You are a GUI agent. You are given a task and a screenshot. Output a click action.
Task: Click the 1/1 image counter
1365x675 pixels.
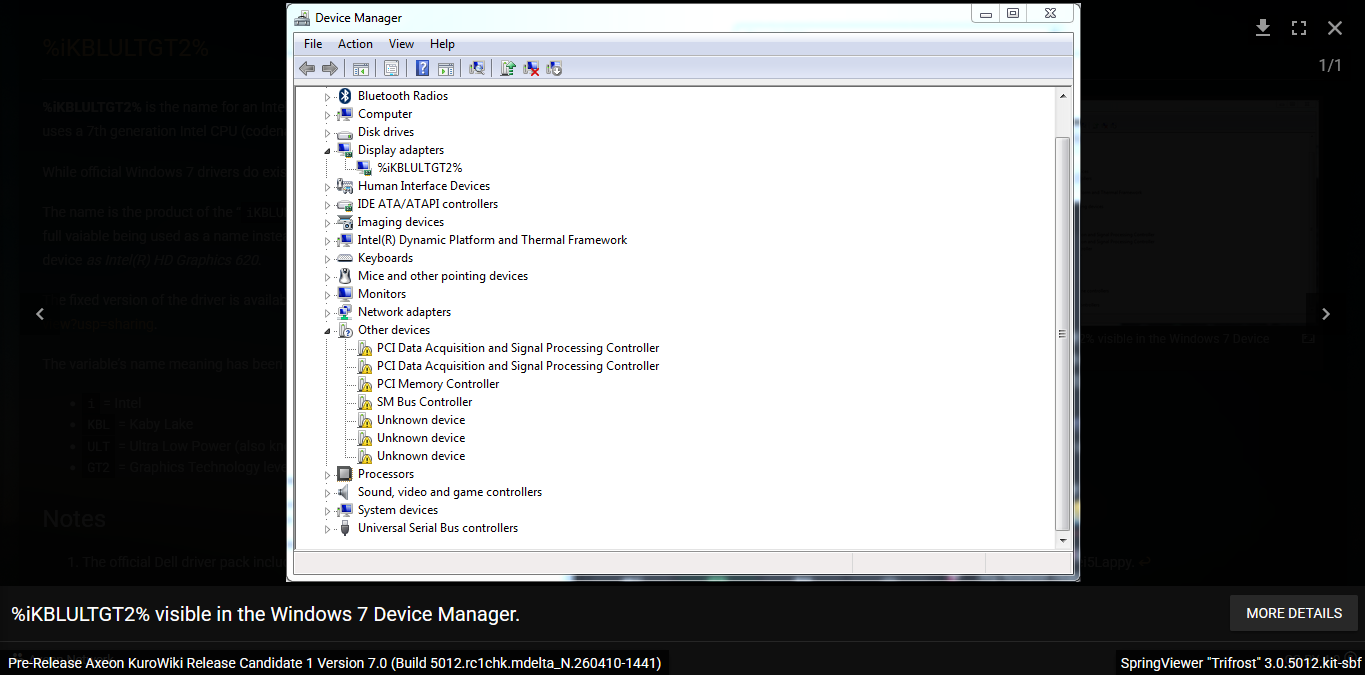(x=1330, y=66)
